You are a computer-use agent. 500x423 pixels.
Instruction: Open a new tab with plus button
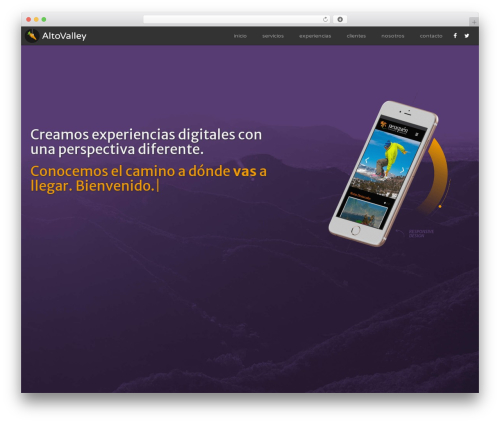click(x=474, y=22)
